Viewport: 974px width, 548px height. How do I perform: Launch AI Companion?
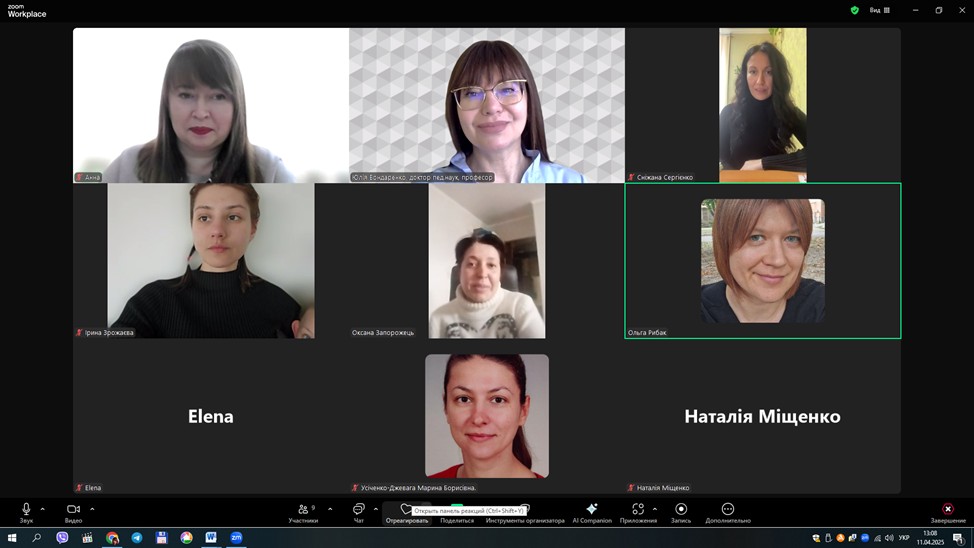(x=592, y=511)
